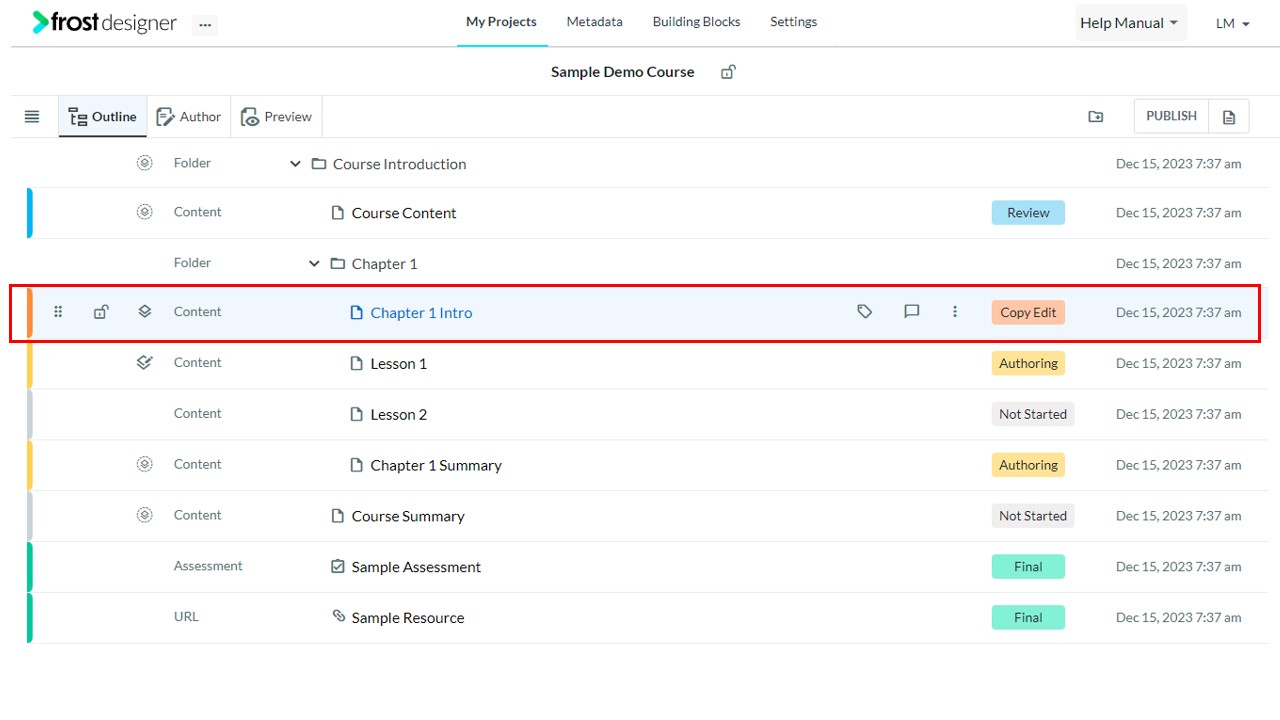Select the Outline view tab
The height and width of the screenshot is (720, 1280).
tap(103, 117)
